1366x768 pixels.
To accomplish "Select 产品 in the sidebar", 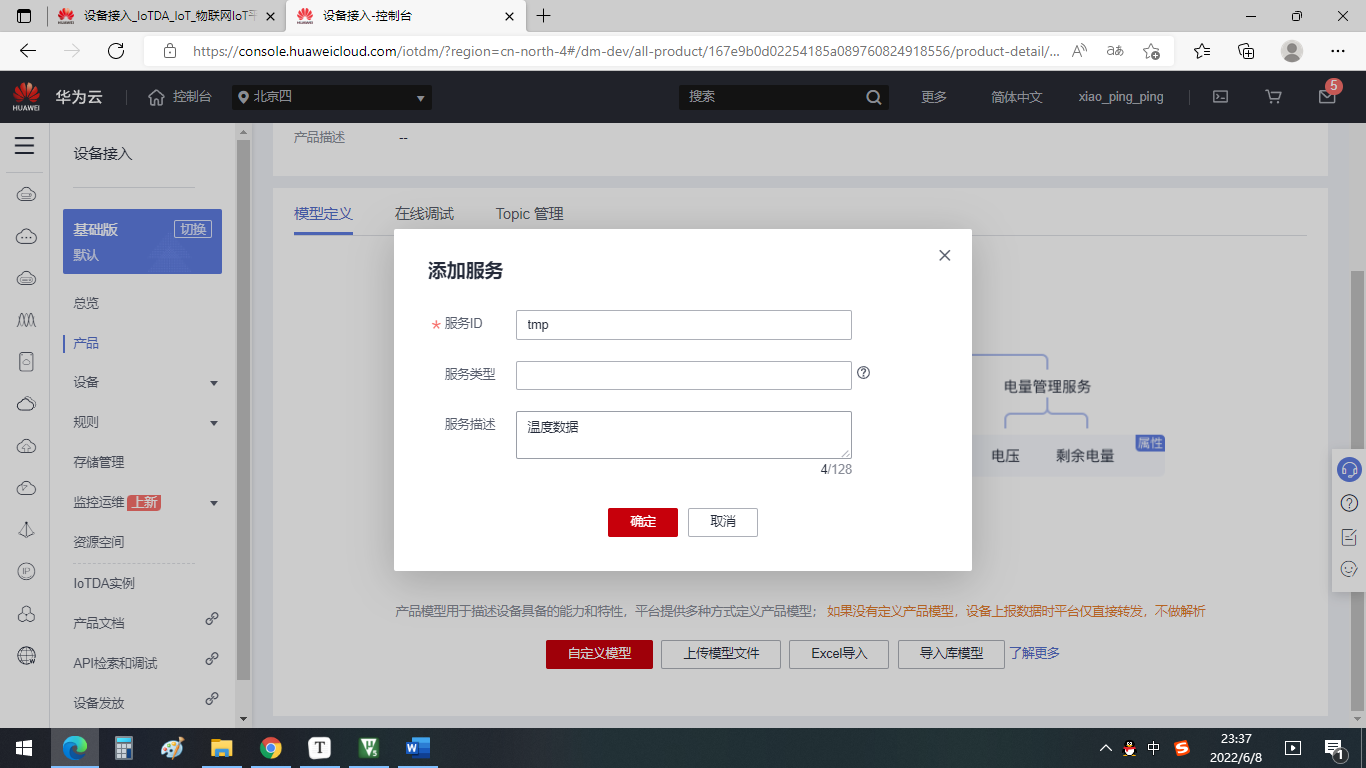I will (x=86, y=343).
